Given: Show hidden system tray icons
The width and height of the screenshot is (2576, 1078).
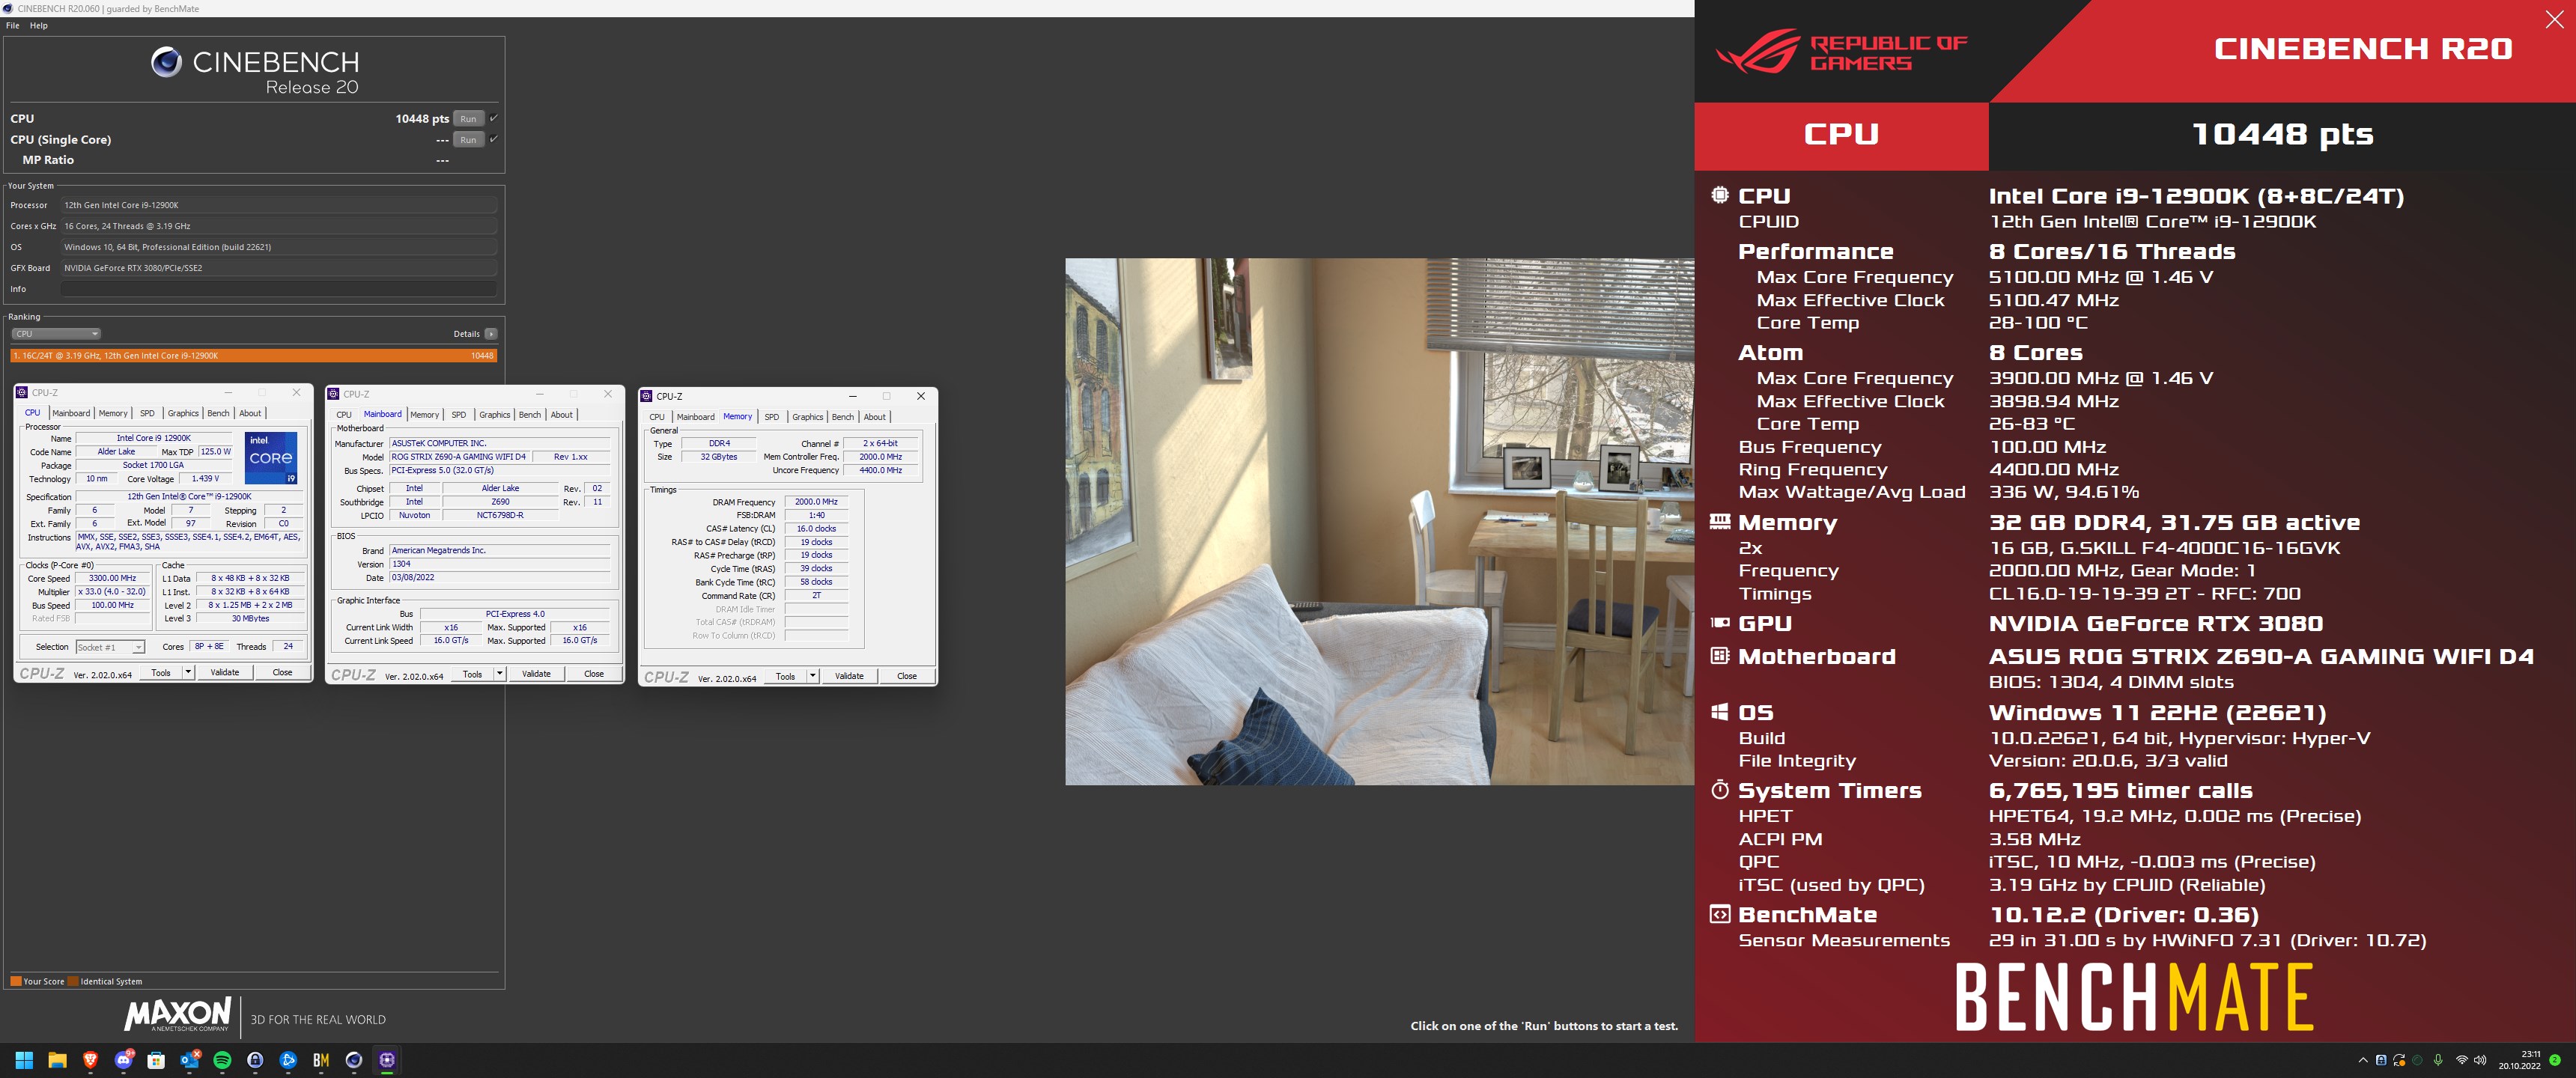Looking at the screenshot, I should (x=2363, y=1060).
